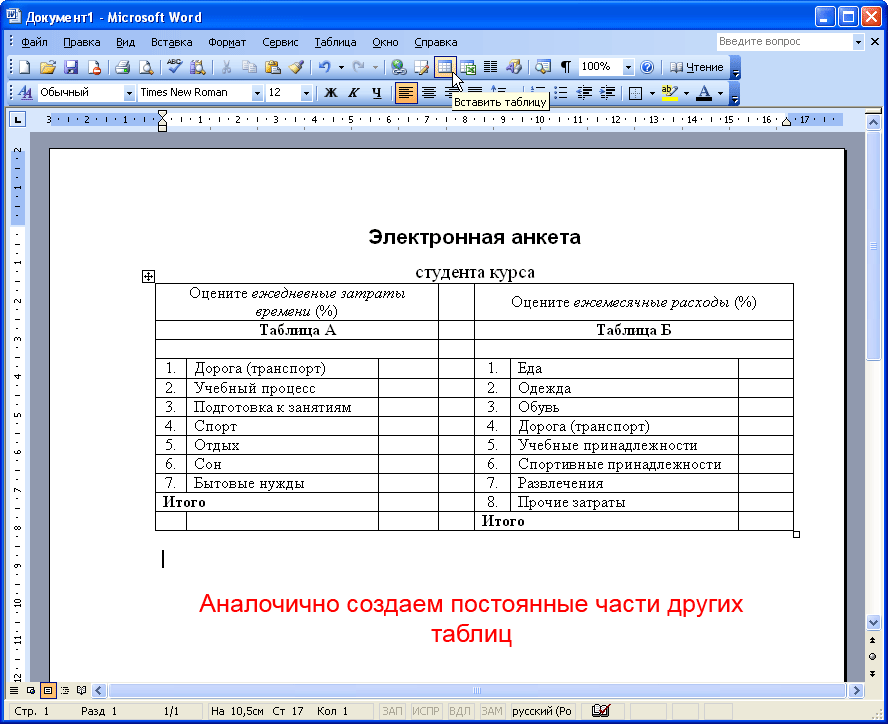Viewport: 888px width, 724px height.
Task: Click the ВДЛ extend selection indicator
Action: pos(459,711)
